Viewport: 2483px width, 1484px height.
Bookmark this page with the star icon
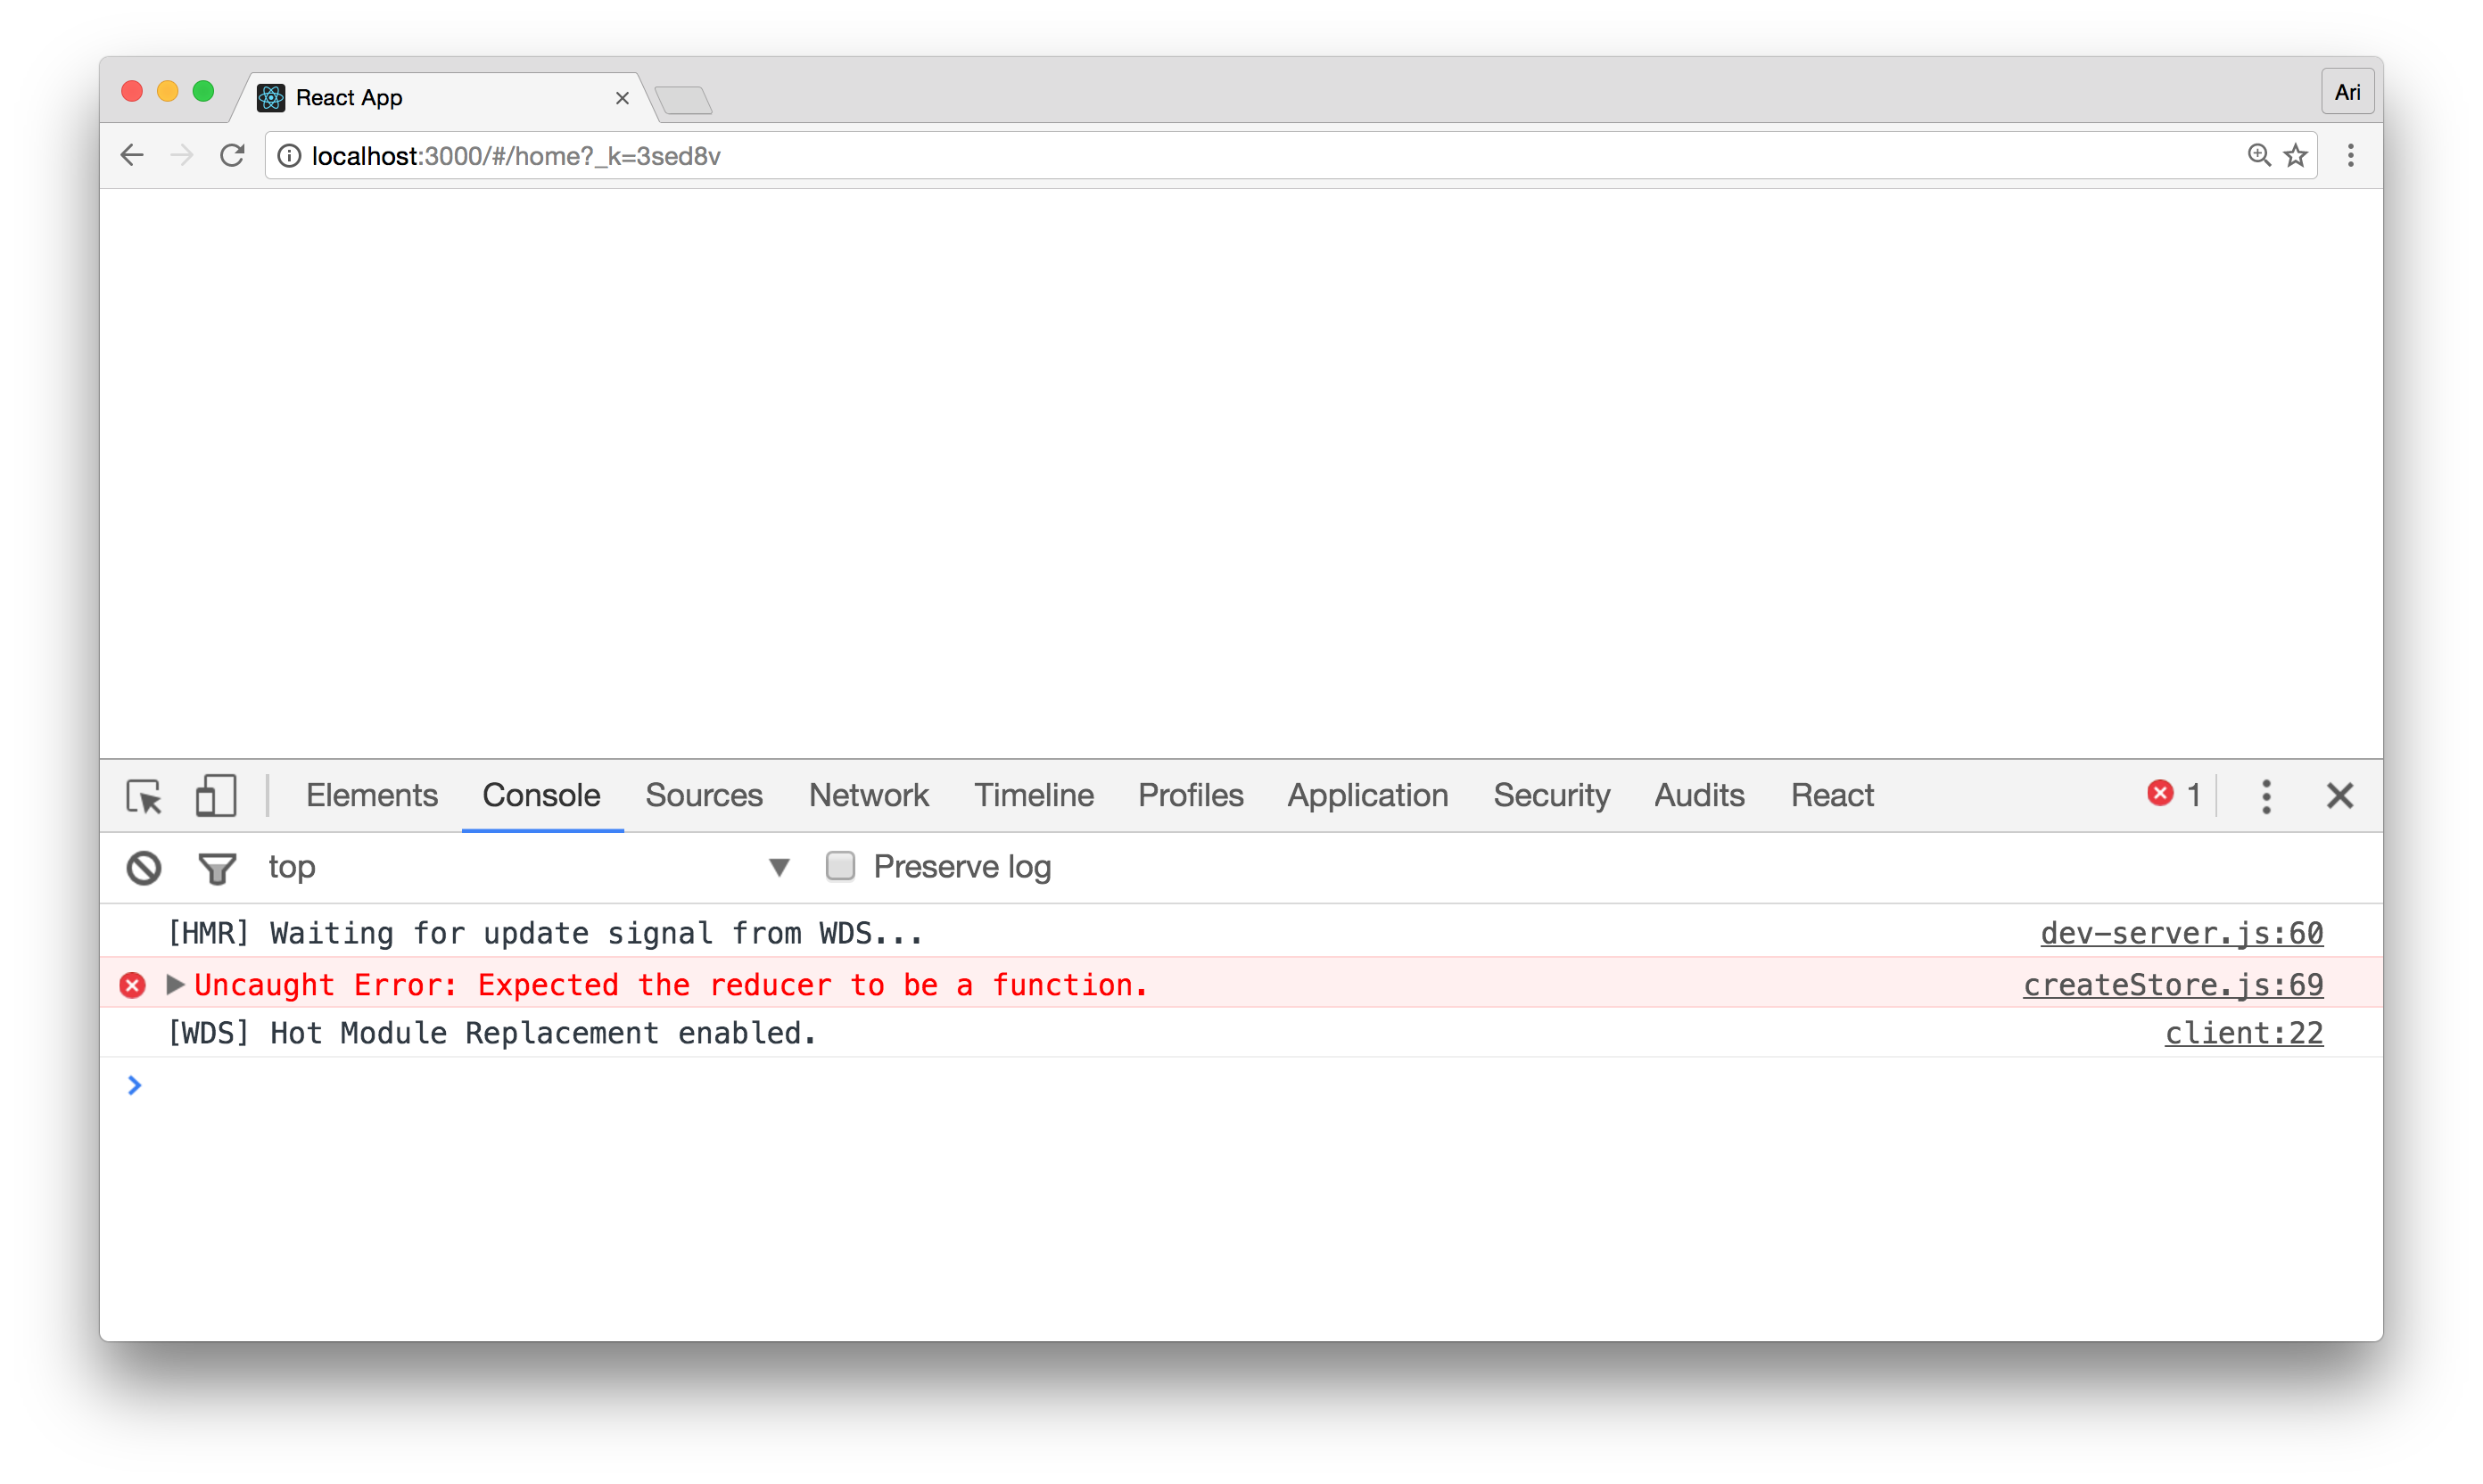point(2296,155)
